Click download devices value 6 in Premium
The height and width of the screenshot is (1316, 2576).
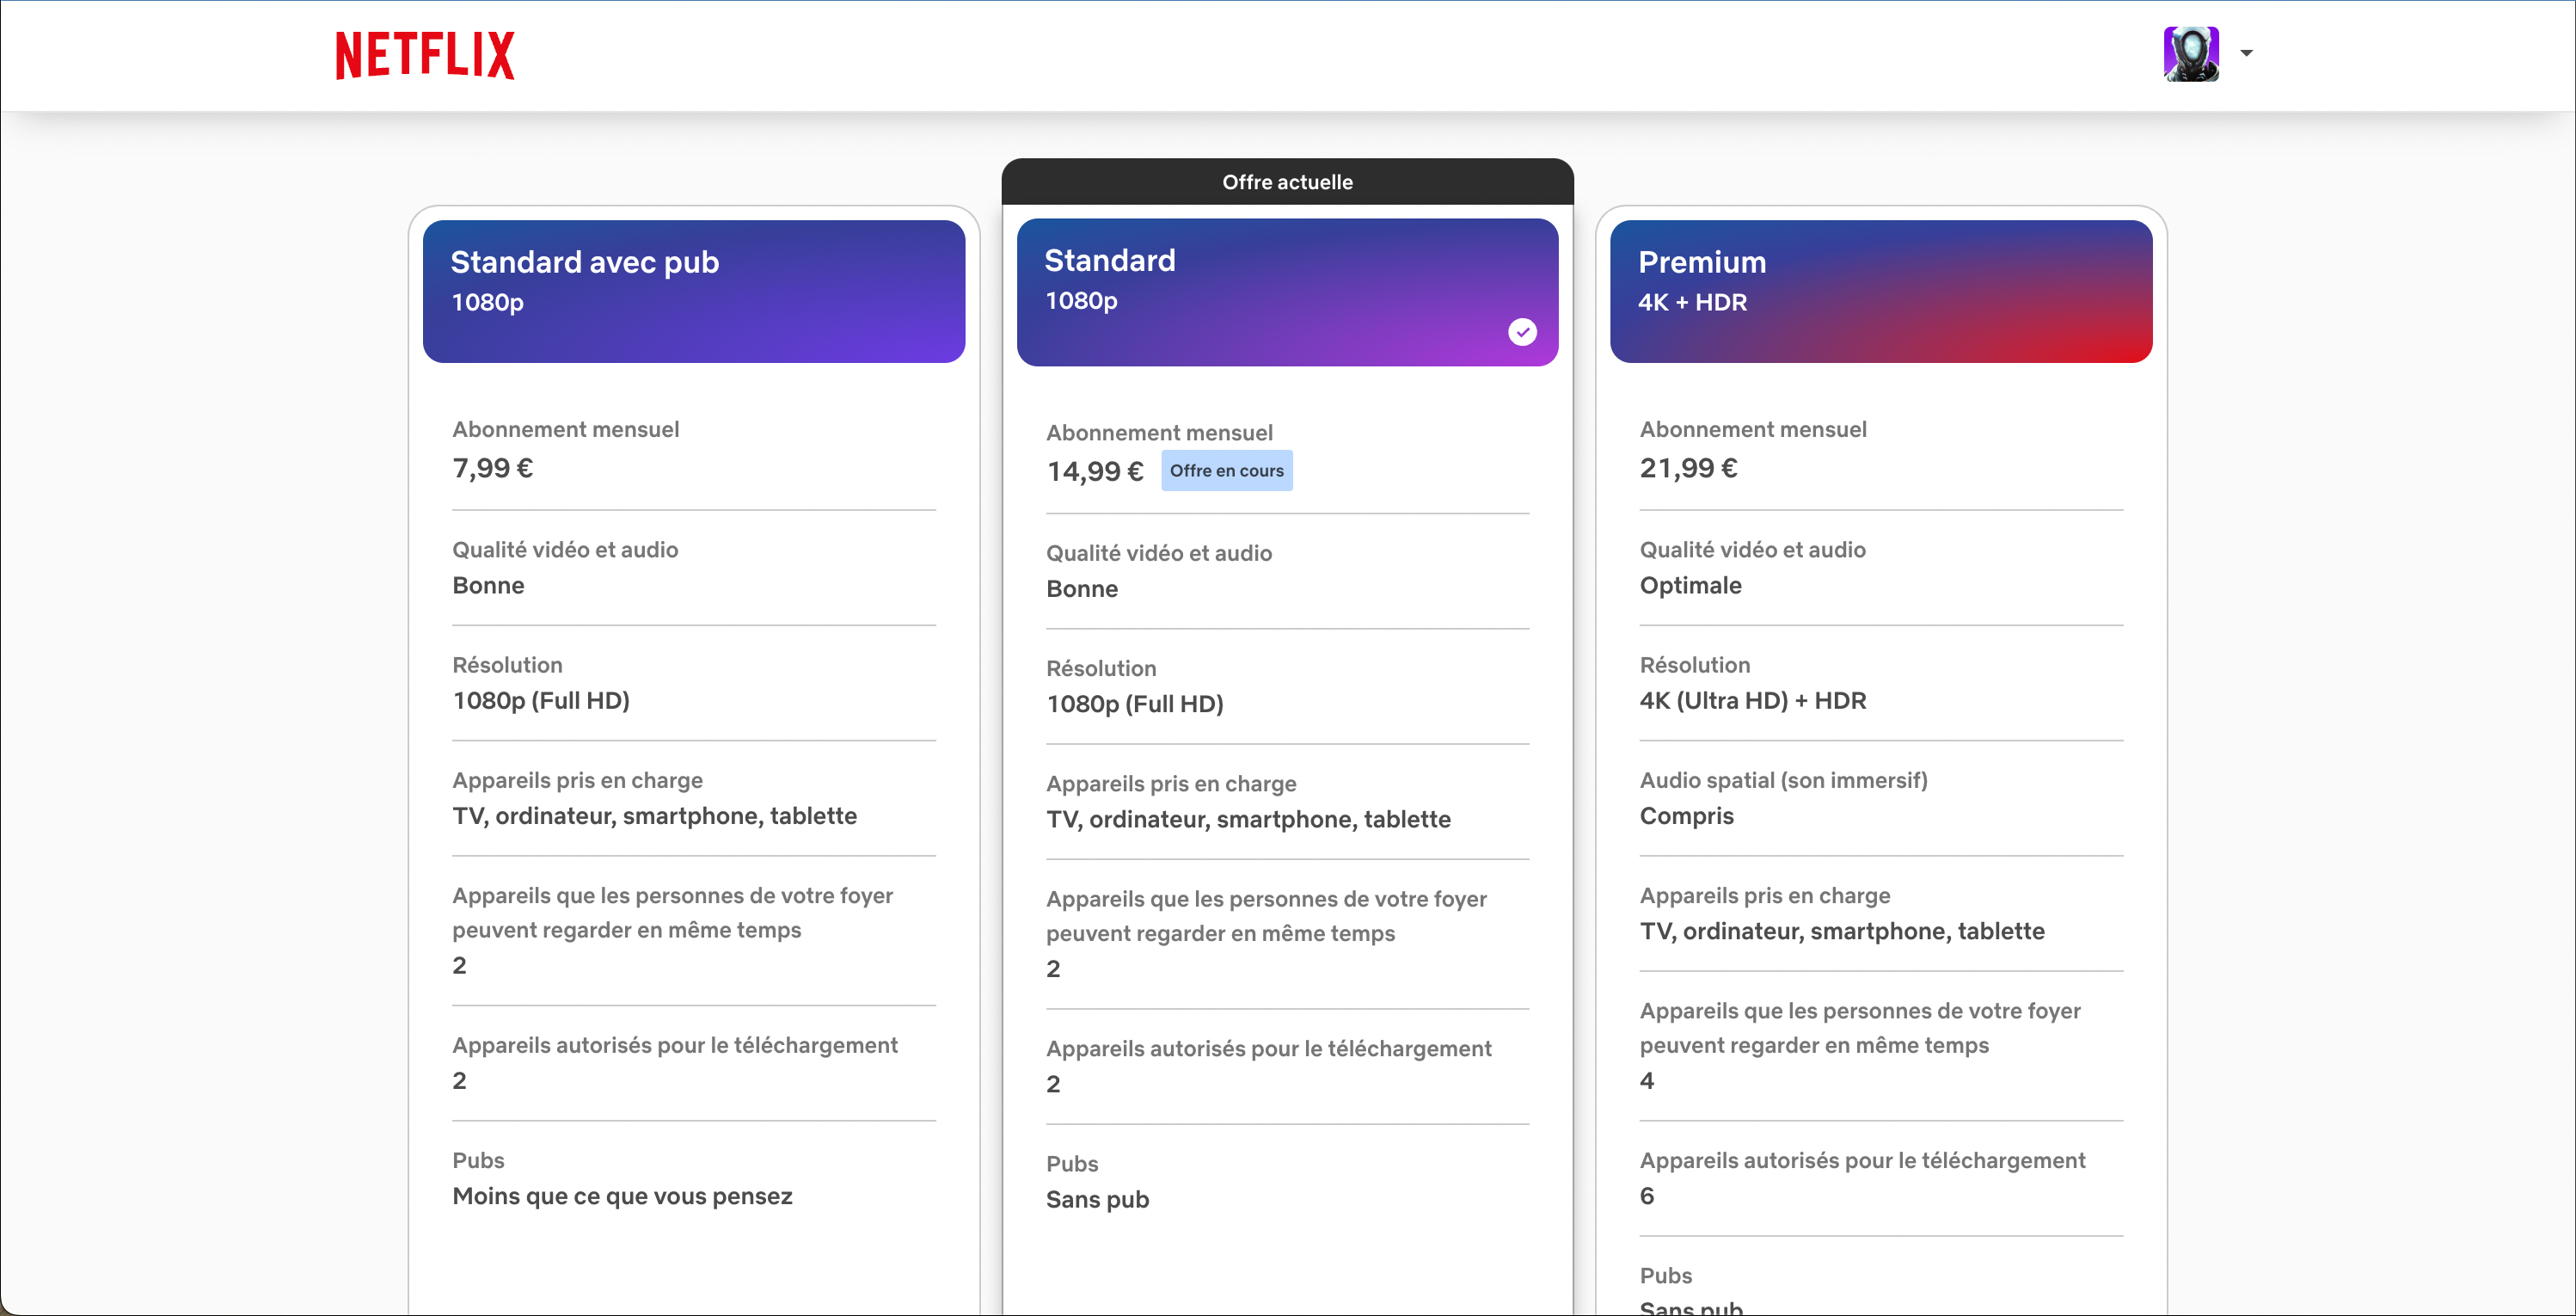[x=1647, y=1196]
